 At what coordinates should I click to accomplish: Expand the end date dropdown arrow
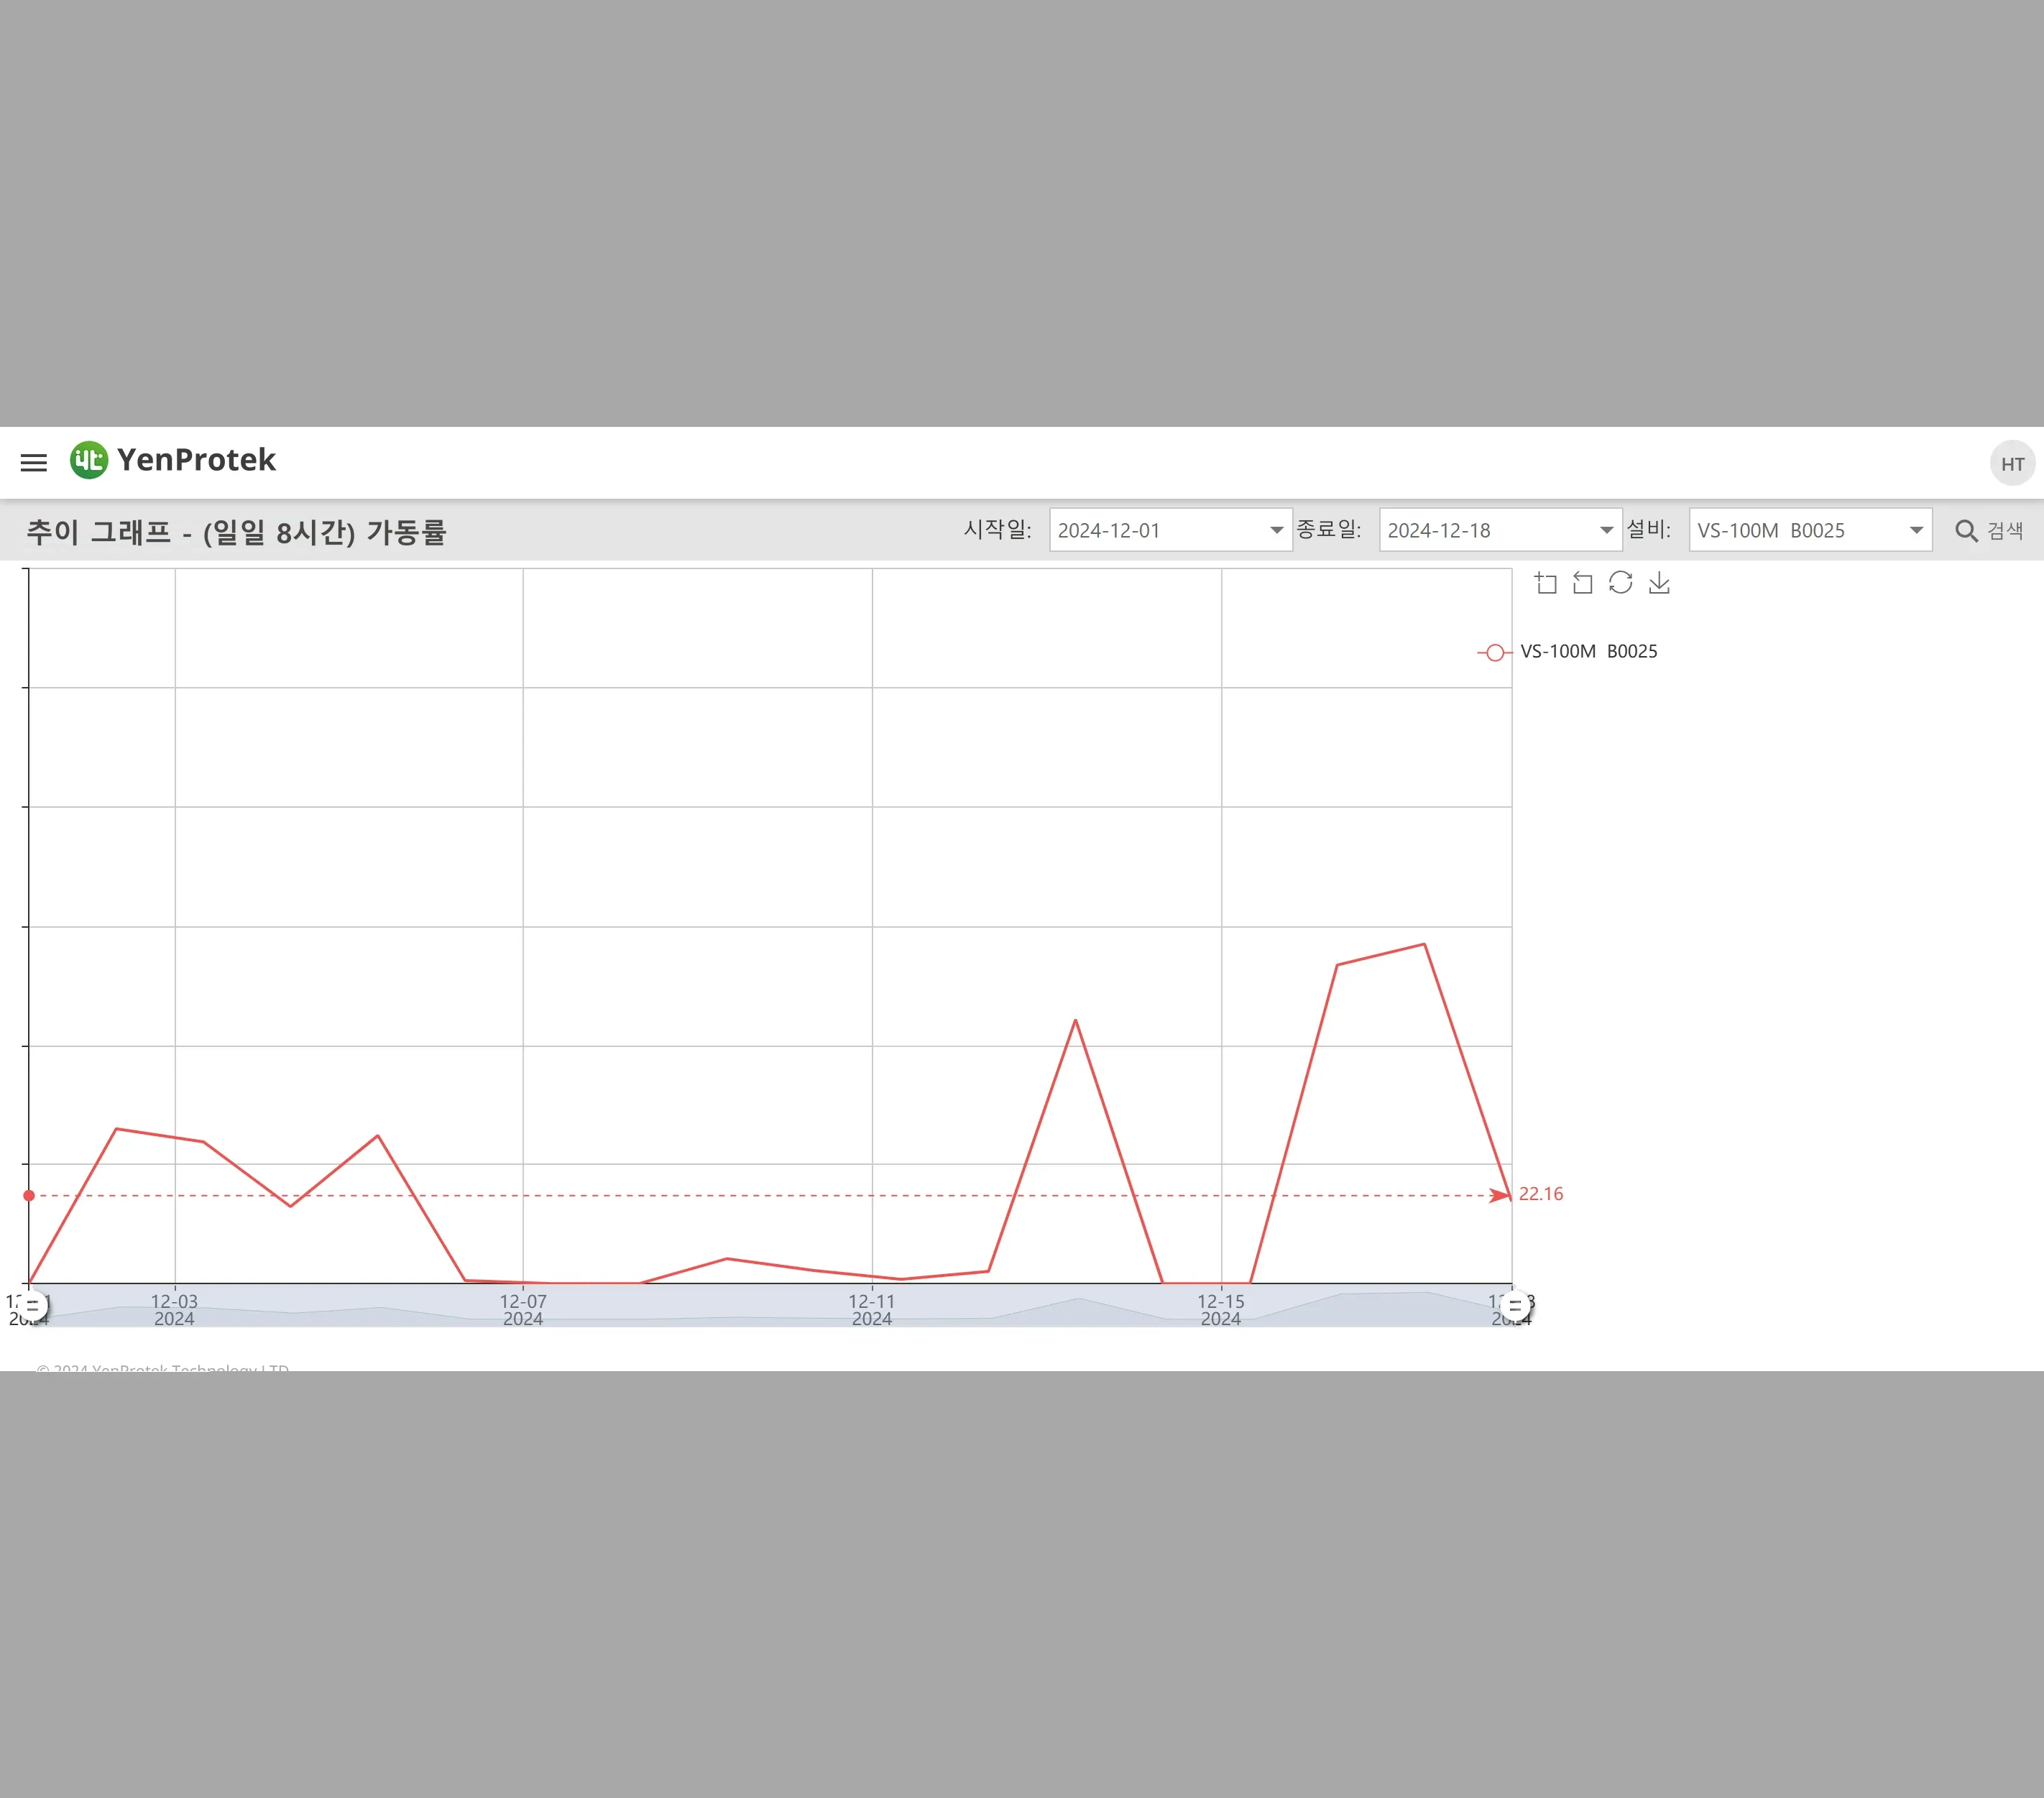click(x=1606, y=530)
